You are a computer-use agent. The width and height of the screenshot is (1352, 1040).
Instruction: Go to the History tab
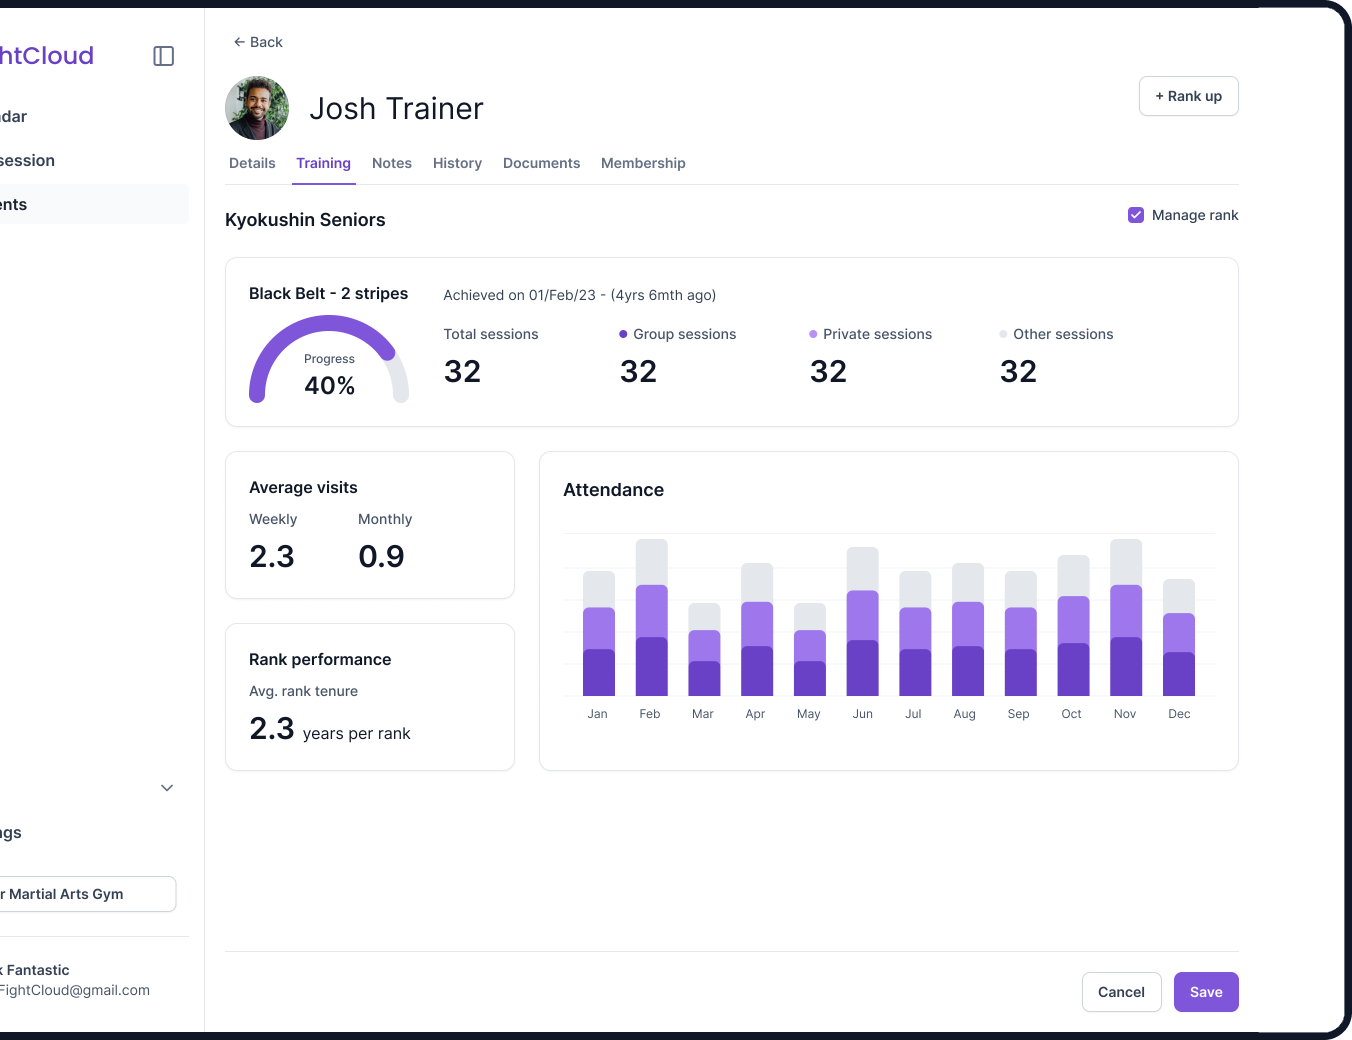click(x=457, y=163)
